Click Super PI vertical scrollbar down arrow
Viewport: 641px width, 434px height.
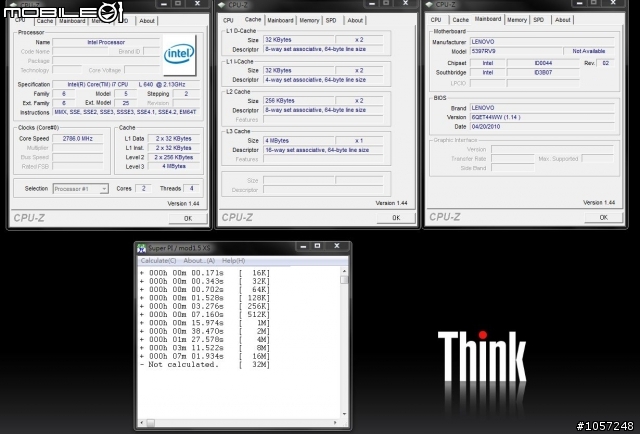(x=344, y=414)
